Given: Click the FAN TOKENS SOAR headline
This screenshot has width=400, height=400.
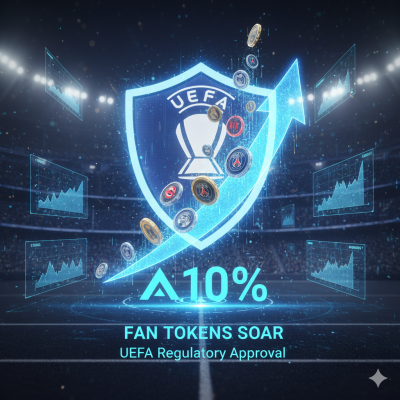Looking at the screenshot, I should pos(204,333).
